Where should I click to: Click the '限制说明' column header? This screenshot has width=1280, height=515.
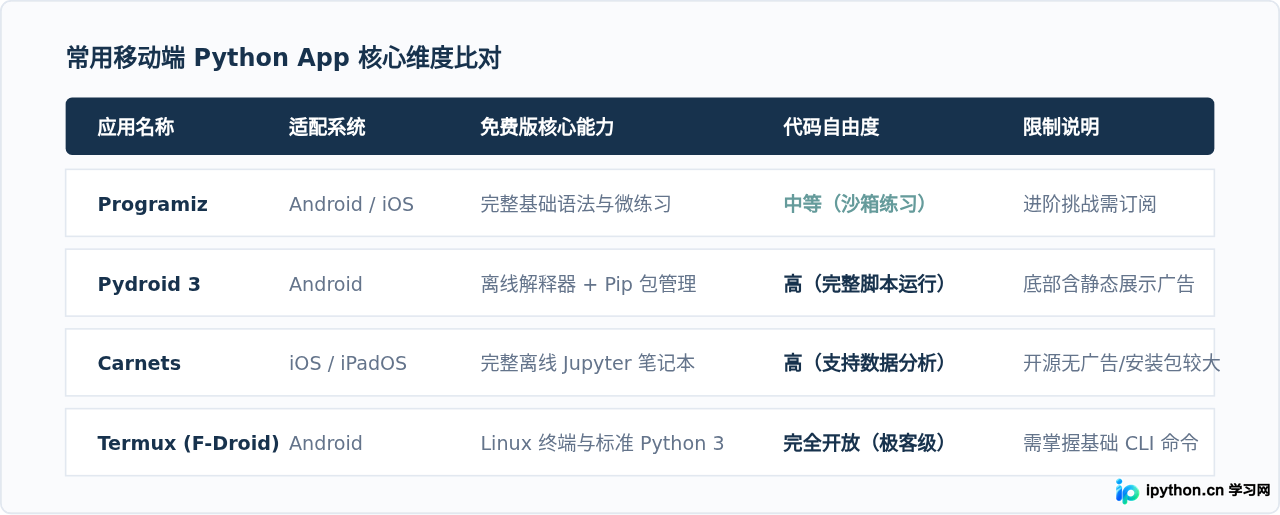pyautogui.click(x=1061, y=127)
